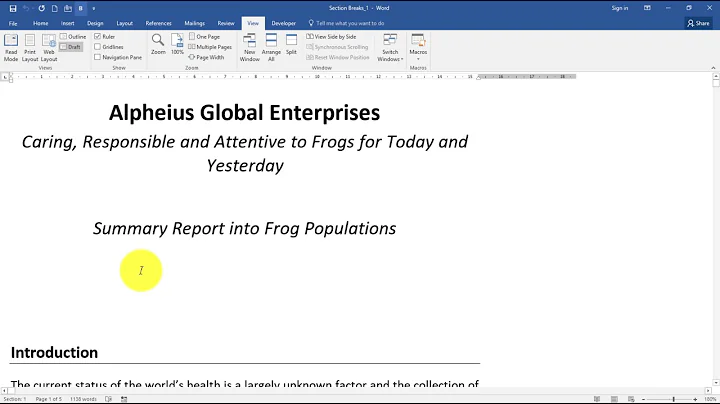Image resolution: width=720 pixels, height=404 pixels.
Task: Switch to Web Layout view
Action: coord(49,47)
